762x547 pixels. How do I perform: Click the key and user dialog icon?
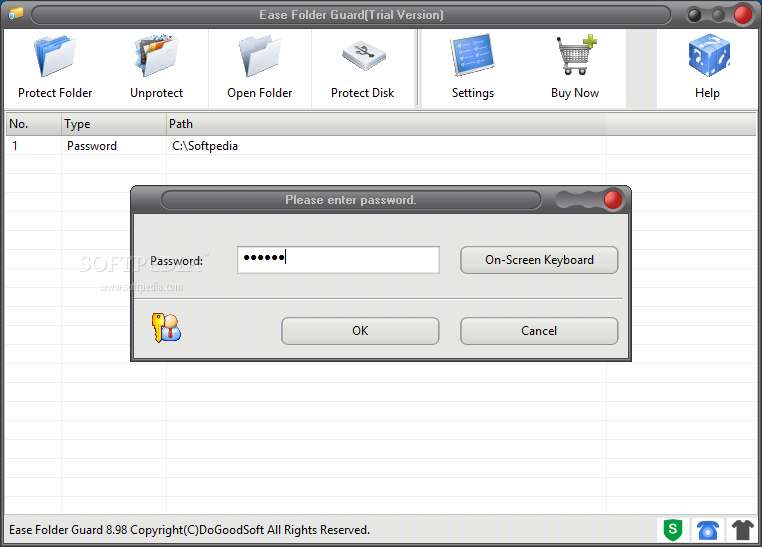(166, 327)
